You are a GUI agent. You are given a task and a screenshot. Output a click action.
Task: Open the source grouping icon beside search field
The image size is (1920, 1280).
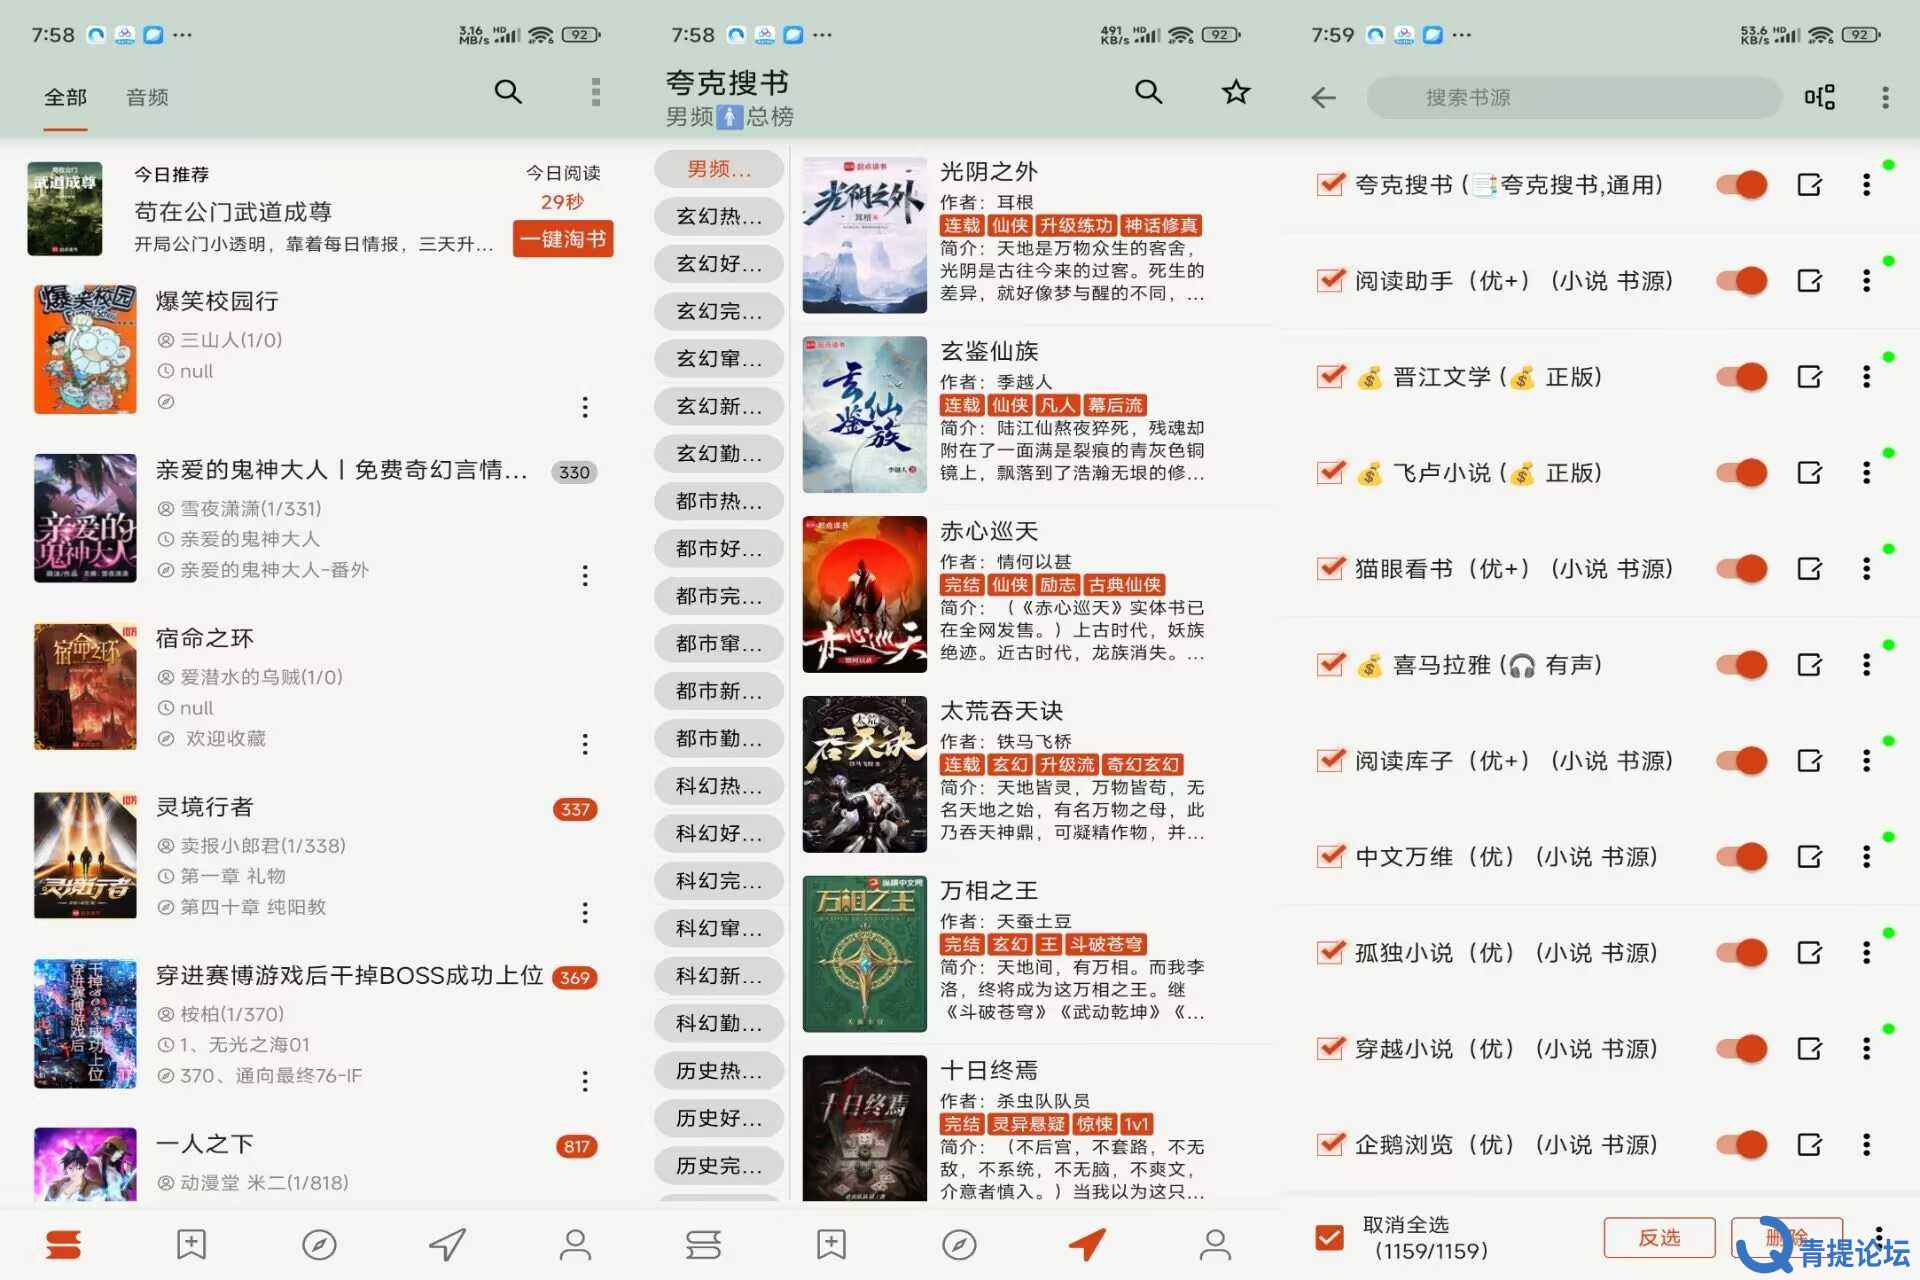1819,97
